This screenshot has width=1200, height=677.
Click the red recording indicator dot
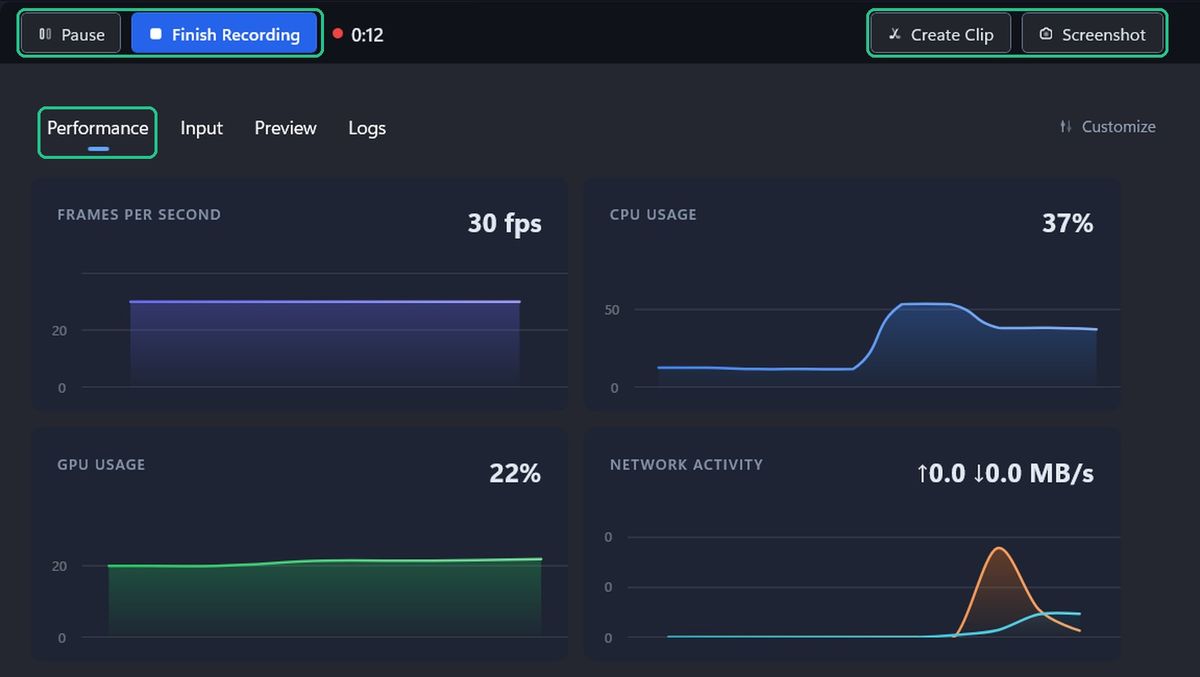click(x=338, y=33)
